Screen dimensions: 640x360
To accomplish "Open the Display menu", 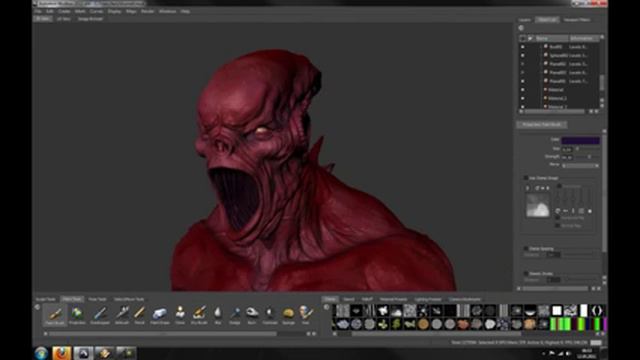I will (x=114, y=11).
